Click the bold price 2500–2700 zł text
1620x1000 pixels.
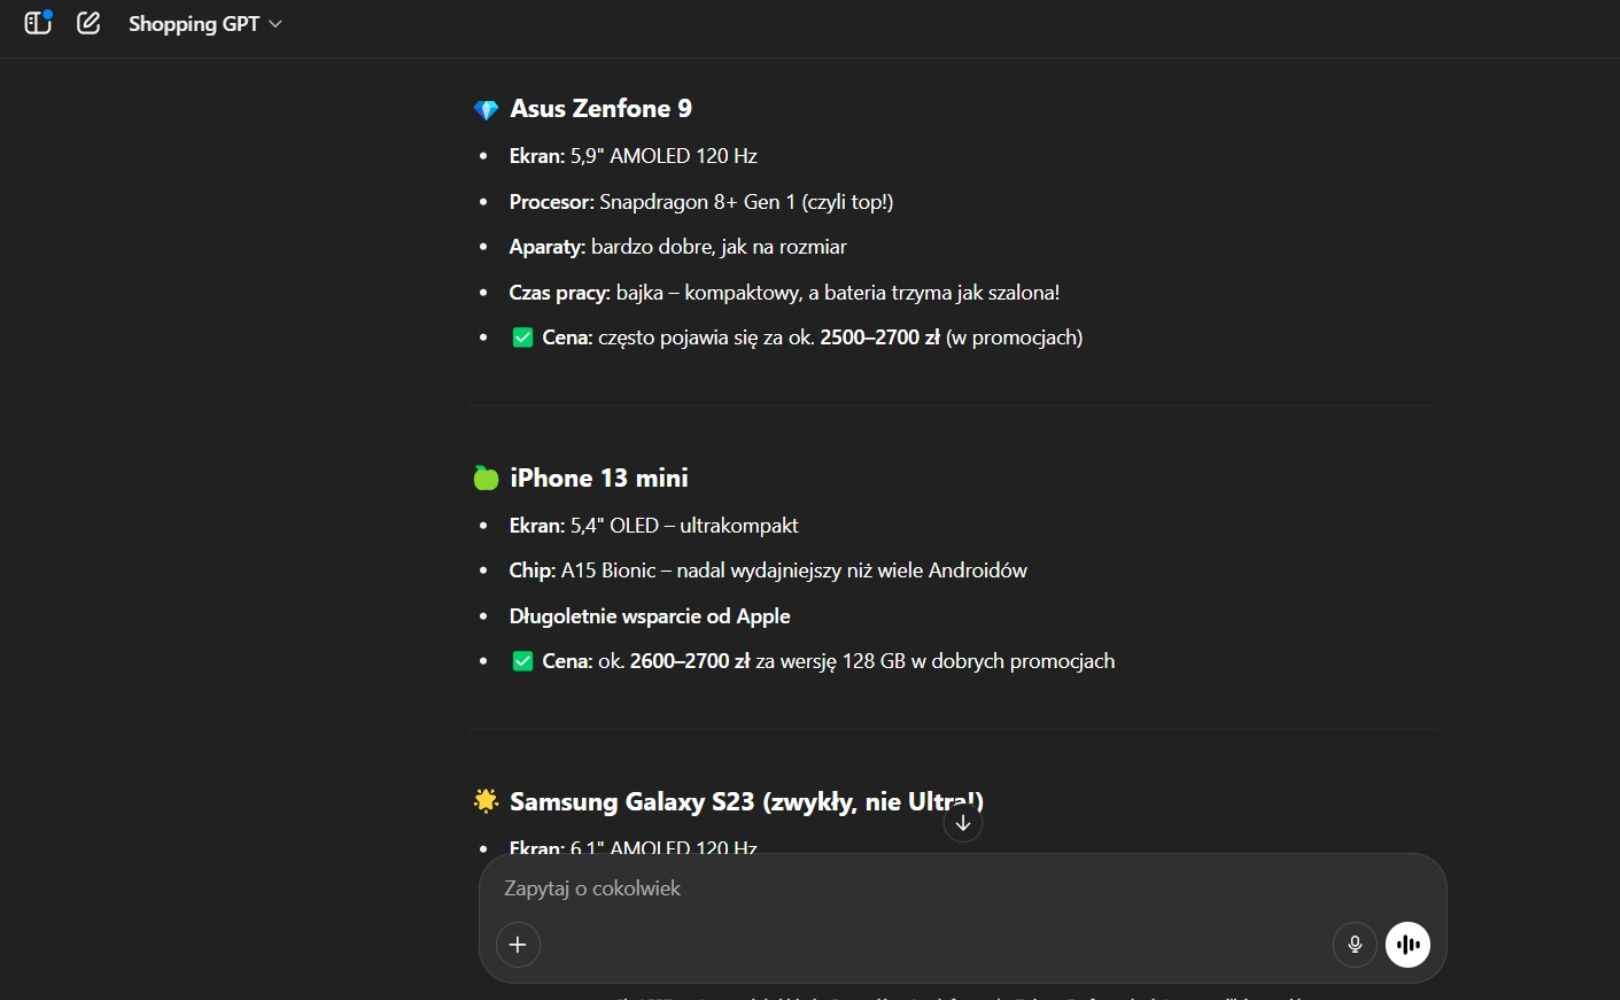[880, 338]
